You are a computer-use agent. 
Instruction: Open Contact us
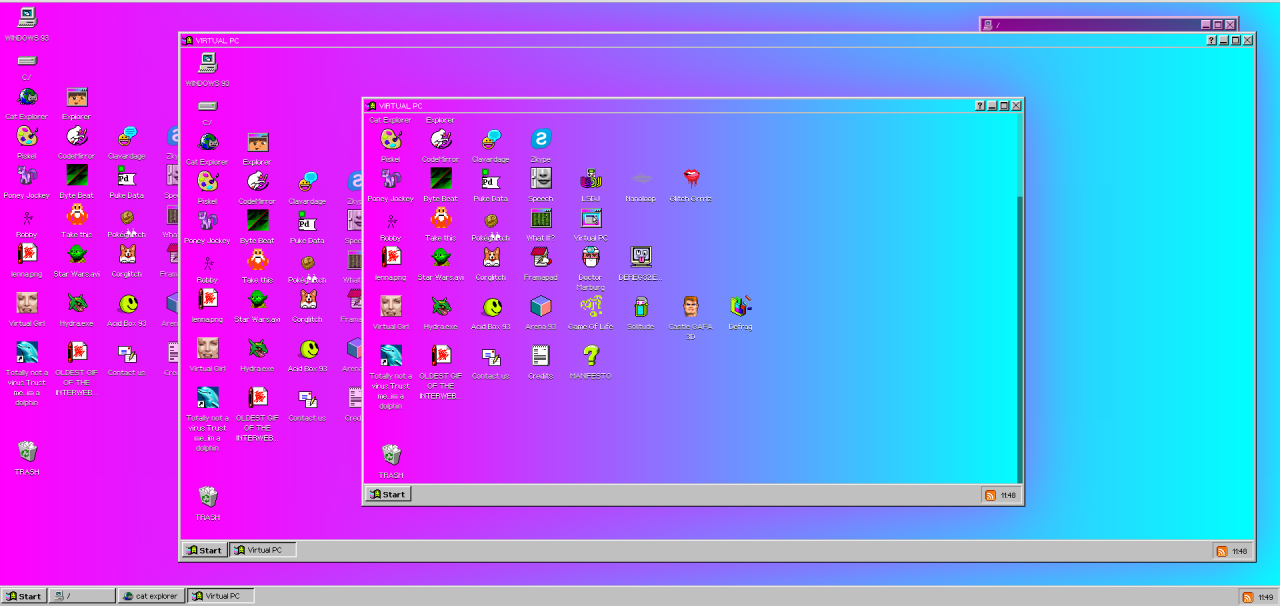pos(490,358)
